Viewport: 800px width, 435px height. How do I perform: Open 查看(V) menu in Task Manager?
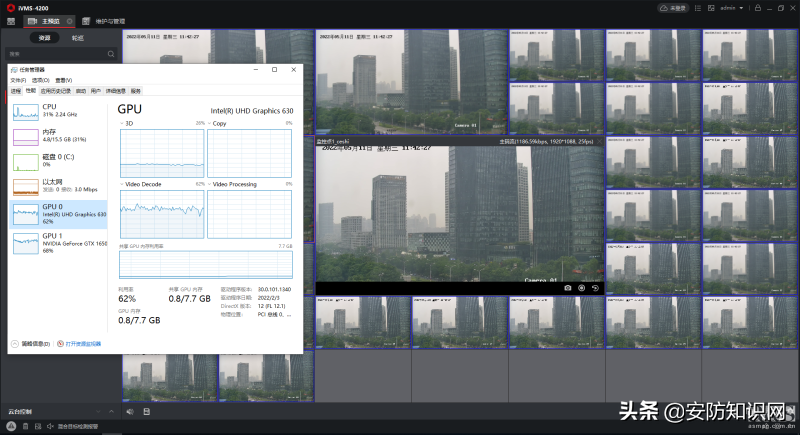64,81
